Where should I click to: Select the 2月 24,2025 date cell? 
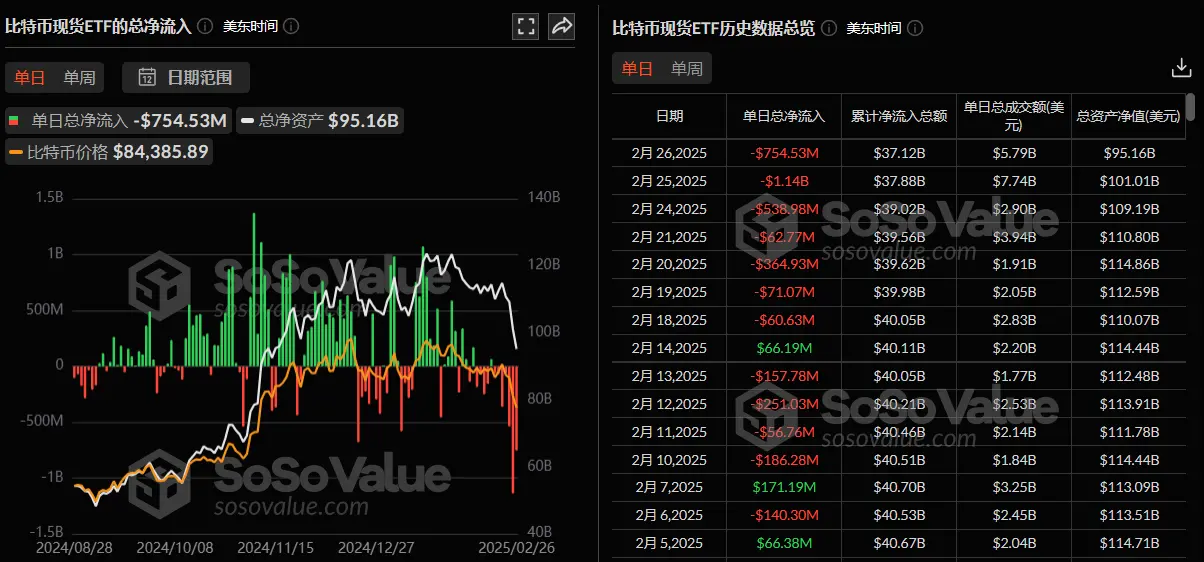pyautogui.click(x=669, y=209)
